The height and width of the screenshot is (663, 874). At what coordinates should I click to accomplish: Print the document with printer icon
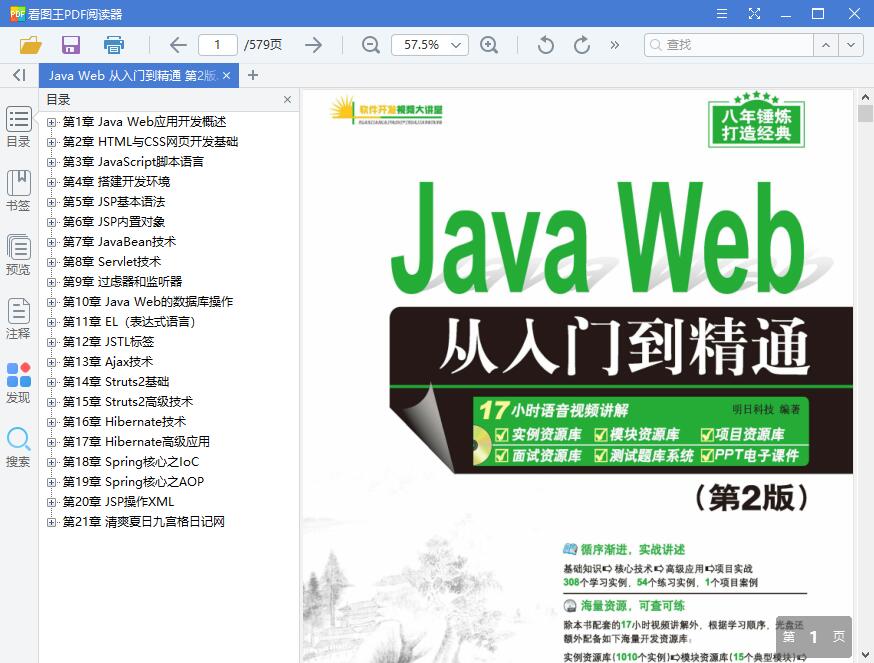[x=114, y=45]
